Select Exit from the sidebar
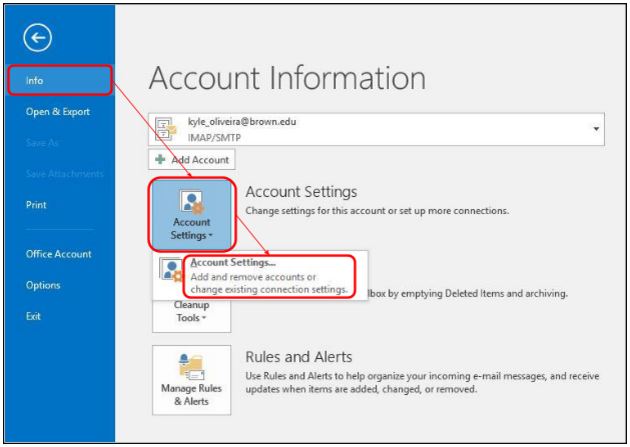The image size is (630, 447). (33, 316)
